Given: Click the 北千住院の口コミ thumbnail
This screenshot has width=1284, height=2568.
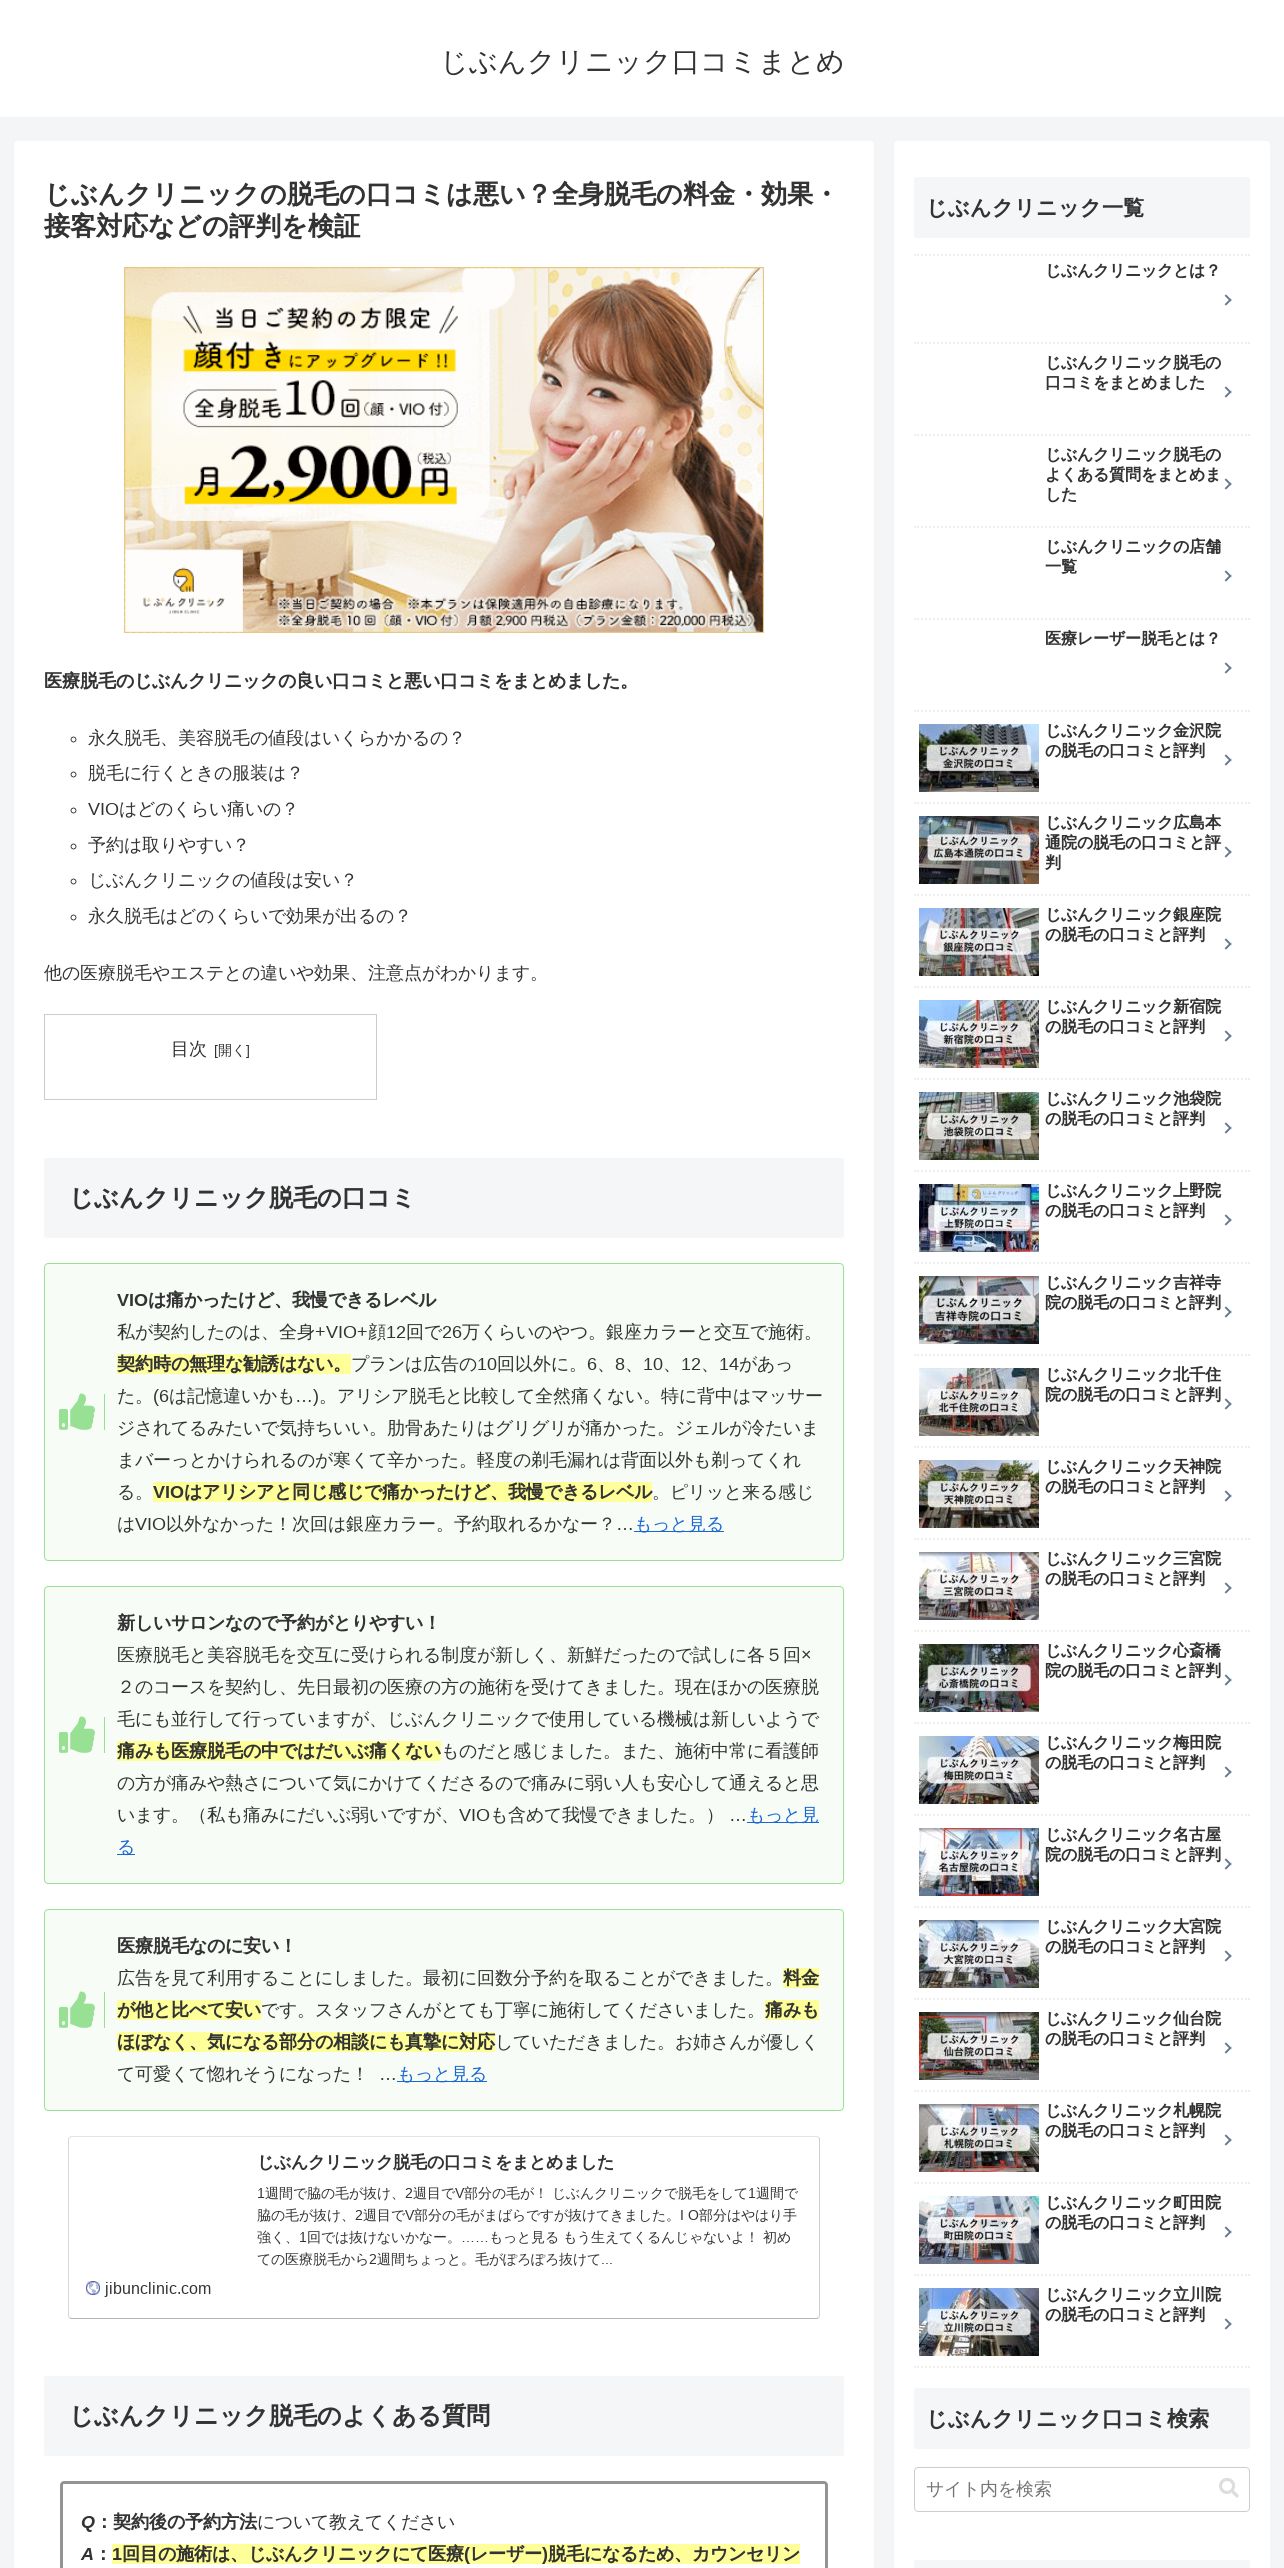Looking at the screenshot, I should [x=978, y=1402].
